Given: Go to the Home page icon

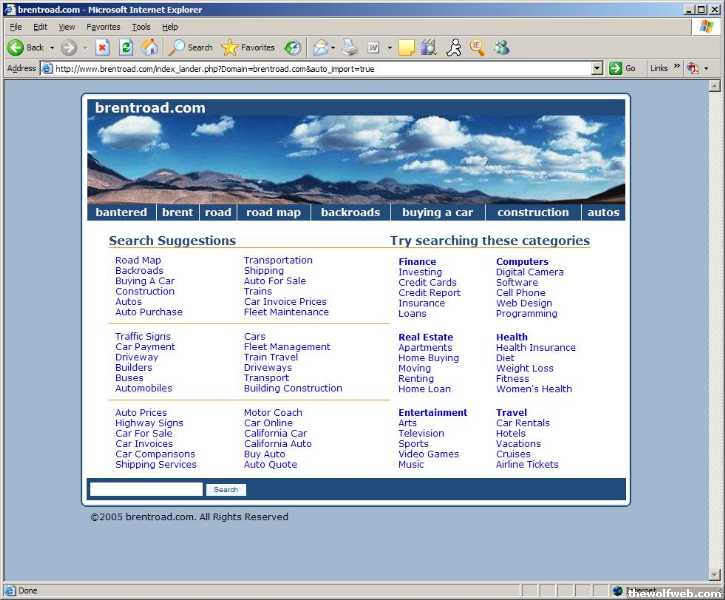Looking at the screenshot, I should (x=150, y=47).
